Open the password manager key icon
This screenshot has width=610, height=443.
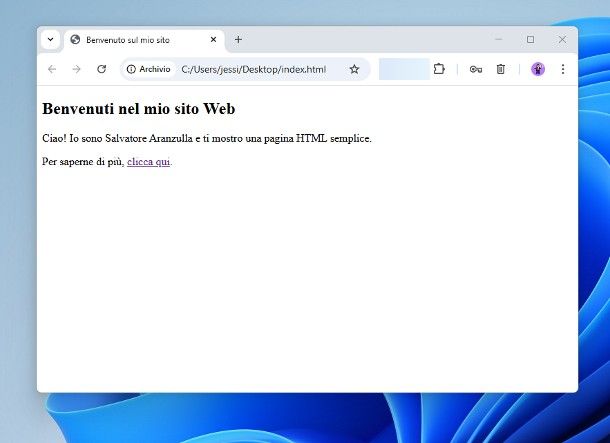coord(476,69)
